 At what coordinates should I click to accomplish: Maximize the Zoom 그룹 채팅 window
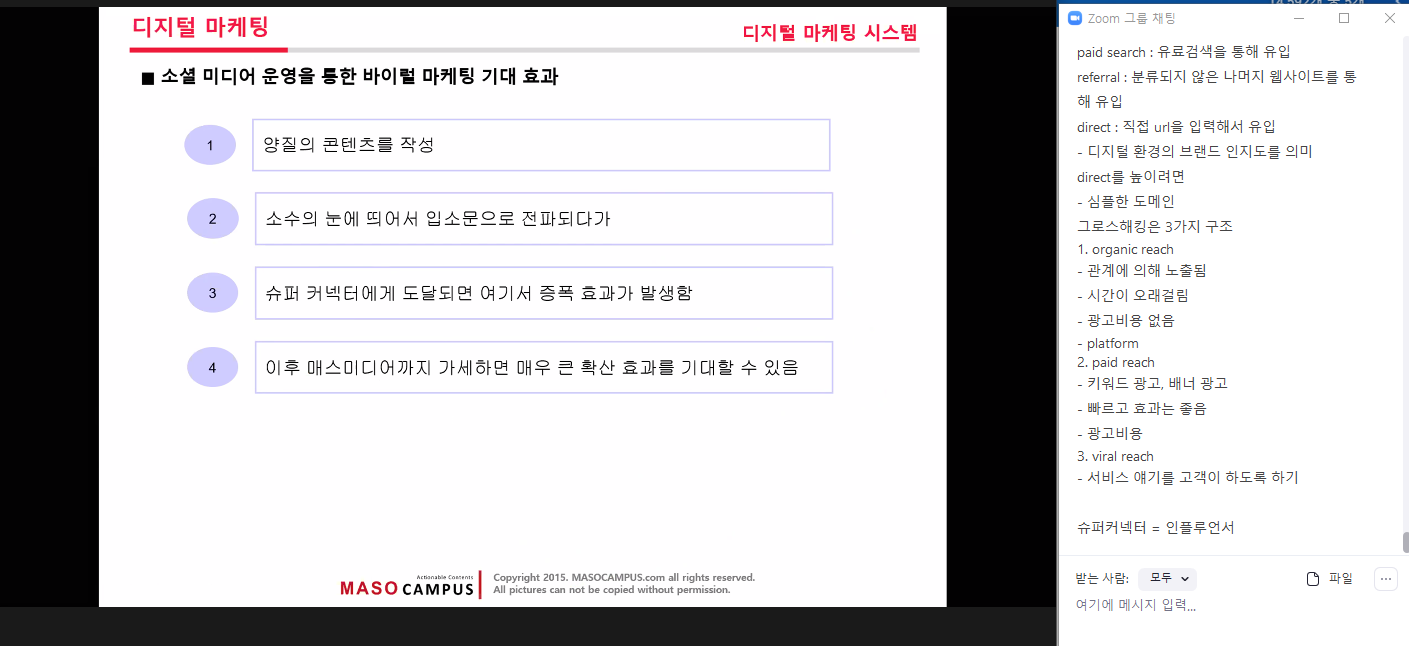point(1344,18)
